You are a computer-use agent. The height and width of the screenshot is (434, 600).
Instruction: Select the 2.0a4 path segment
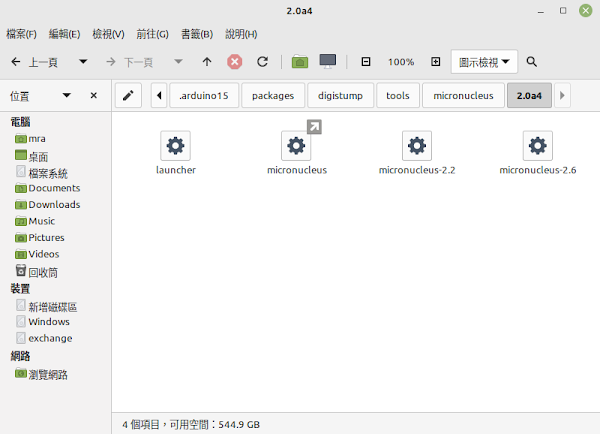[529, 95]
